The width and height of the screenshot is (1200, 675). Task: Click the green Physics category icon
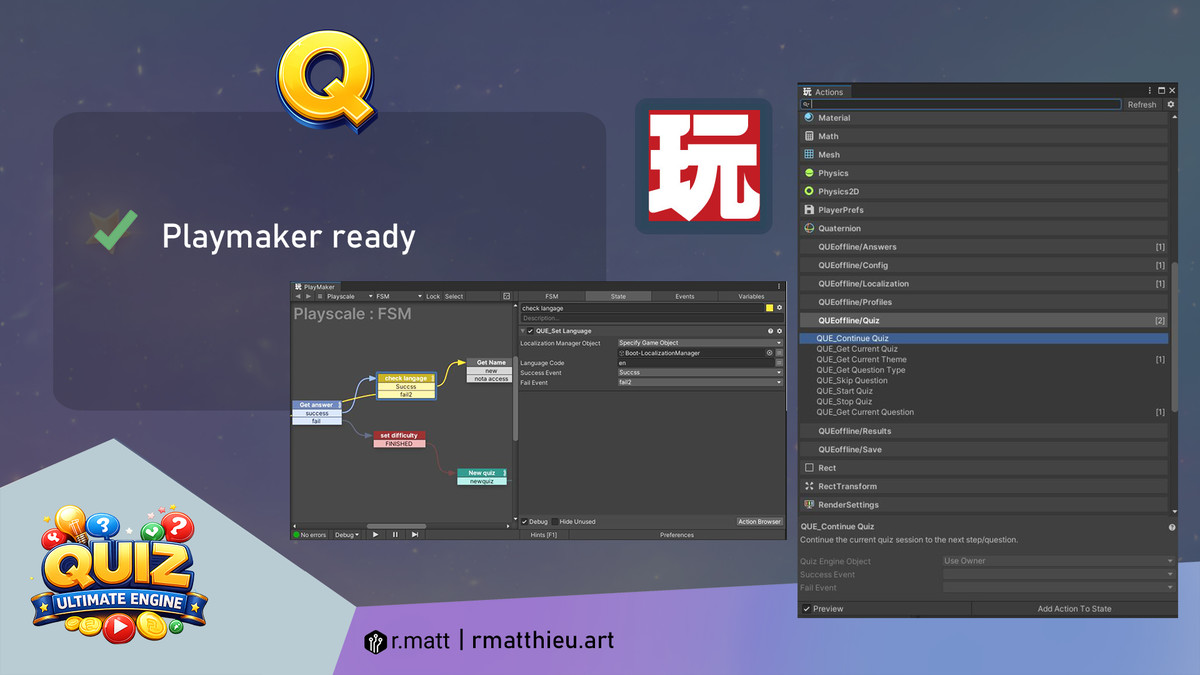(809, 173)
